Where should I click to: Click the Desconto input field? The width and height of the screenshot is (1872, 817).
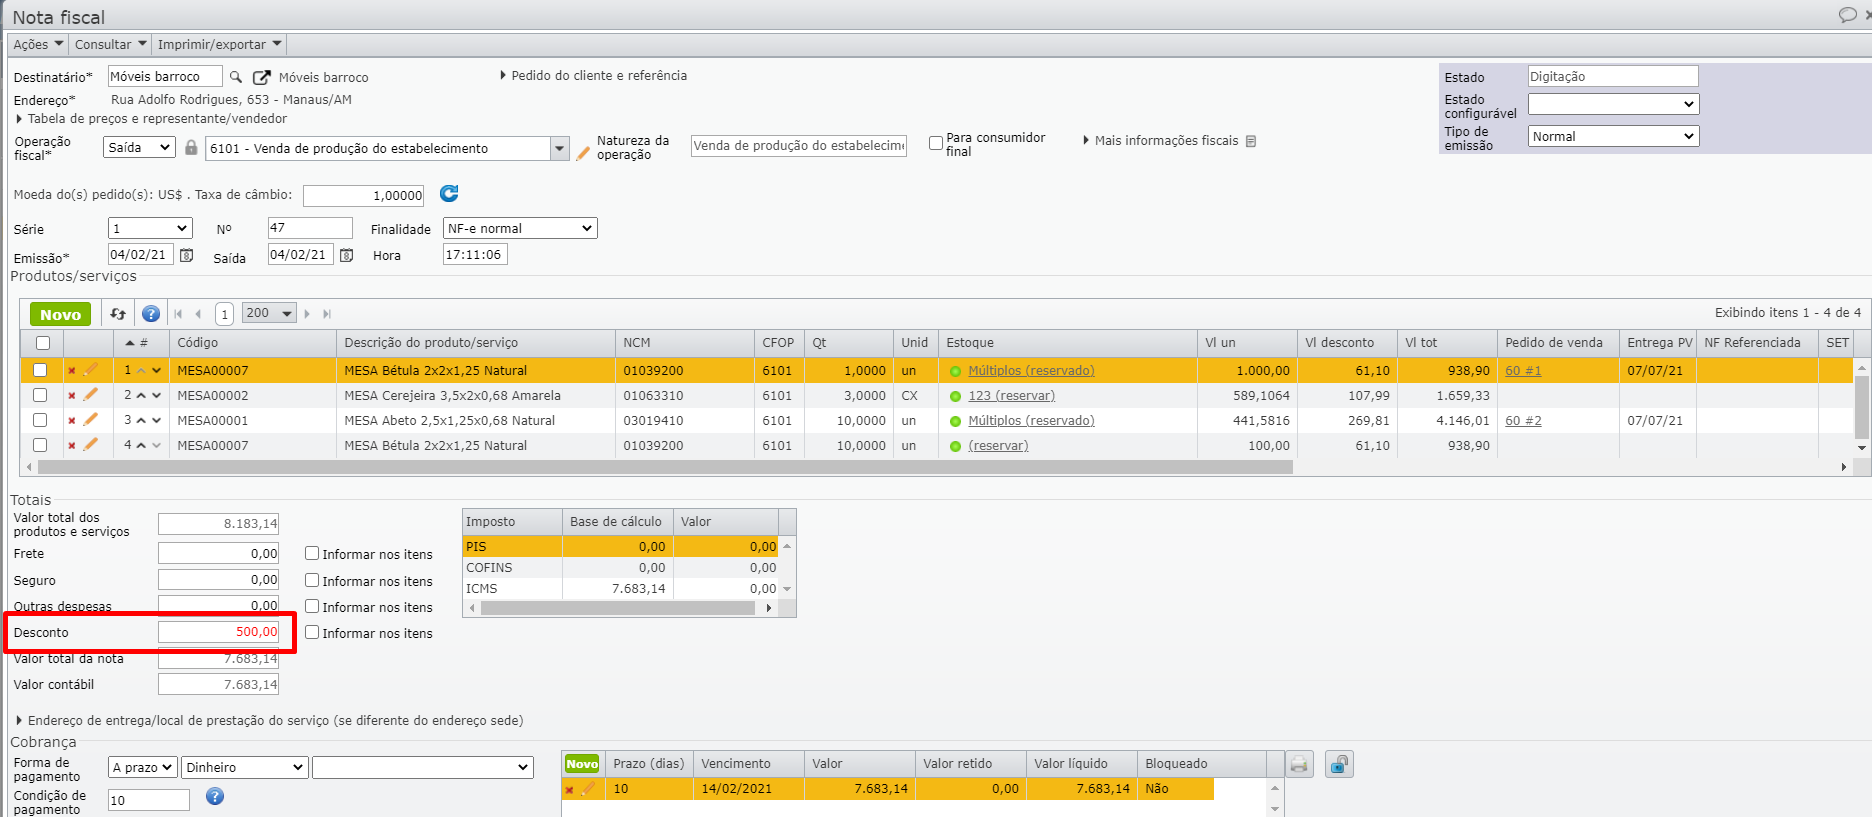point(219,632)
